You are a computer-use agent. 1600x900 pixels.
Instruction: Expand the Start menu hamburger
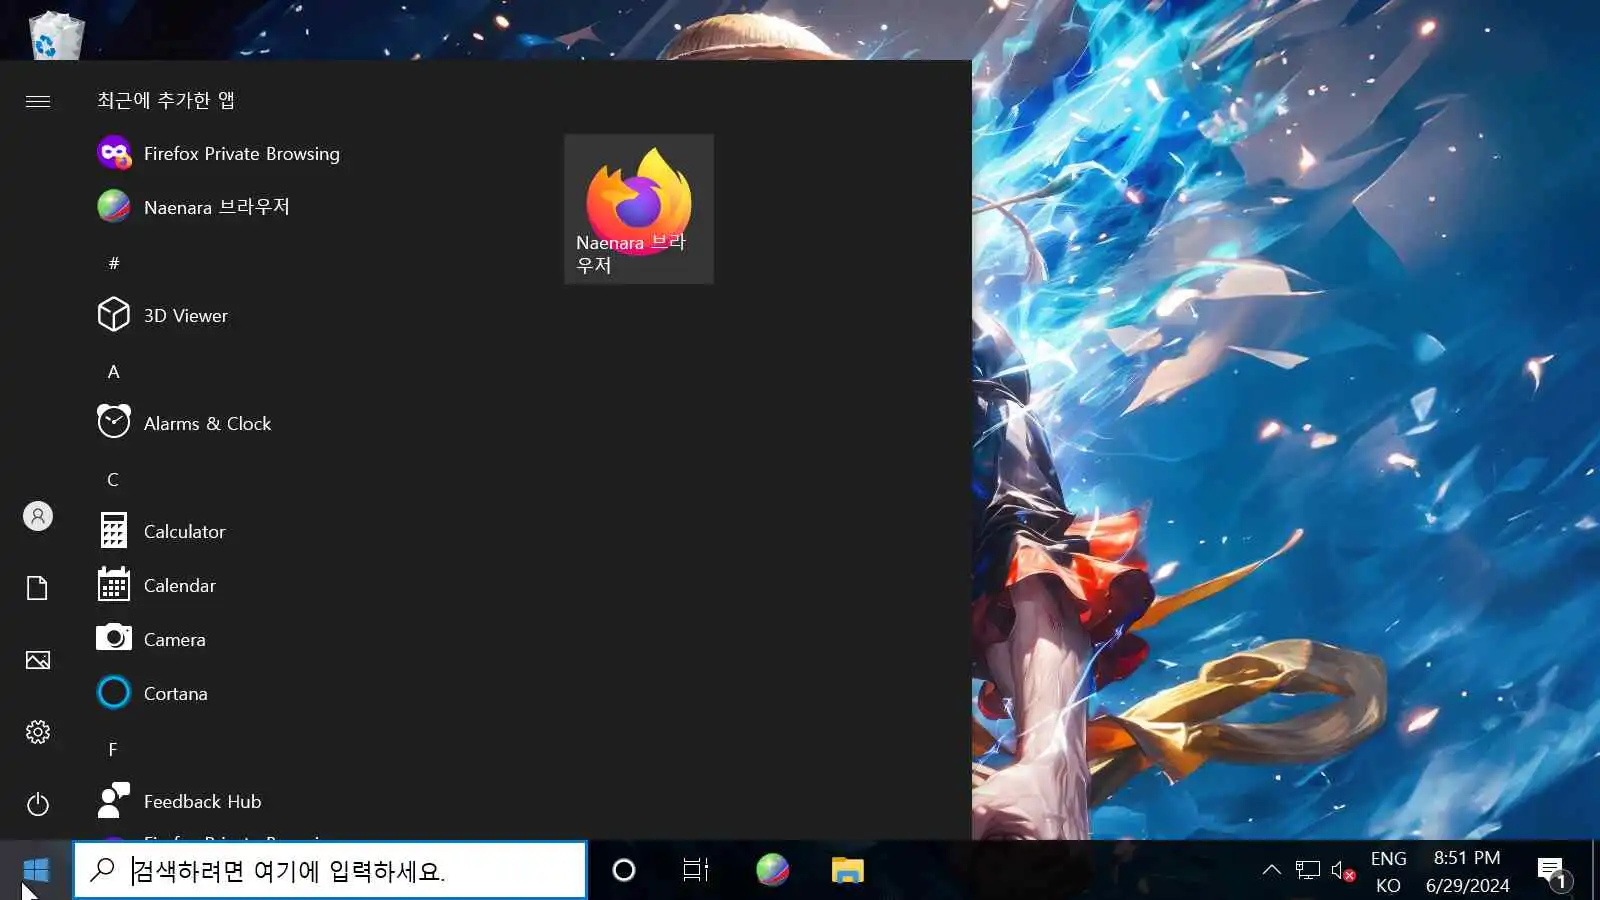[x=38, y=101]
